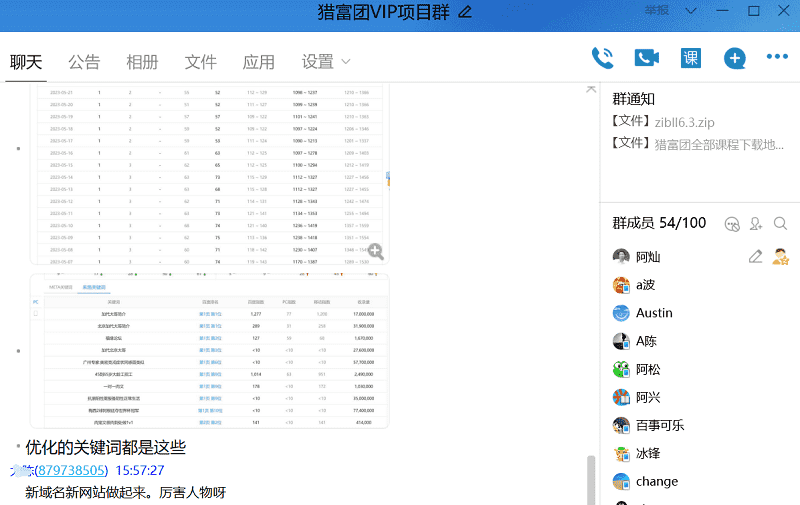Open the zibll6.3.zip file notice

[684, 122]
